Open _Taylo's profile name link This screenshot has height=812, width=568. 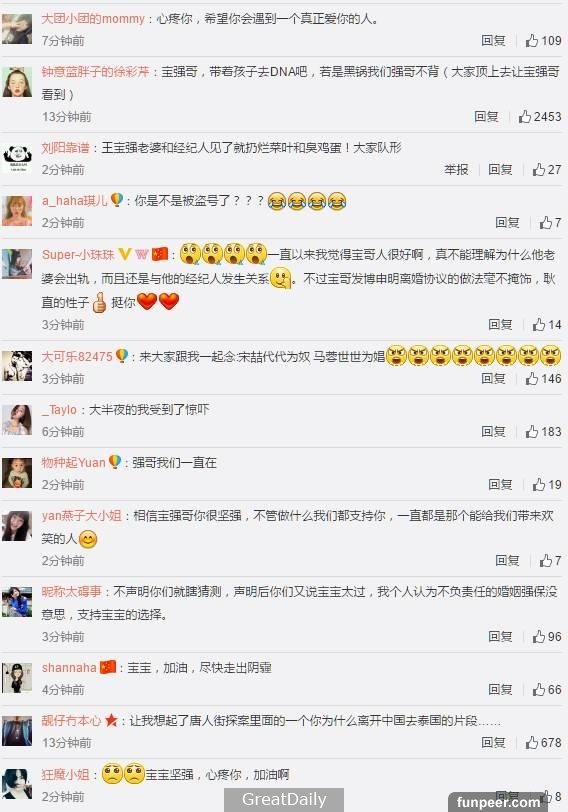(59, 410)
